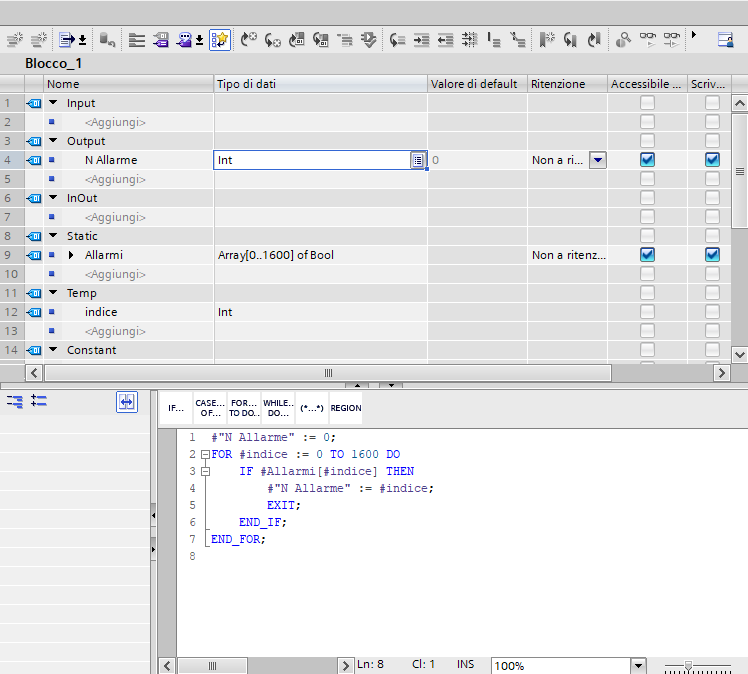Uncheck Scrivibile checkbox for Allarmi row
The height and width of the screenshot is (674, 748).
click(x=712, y=255)
